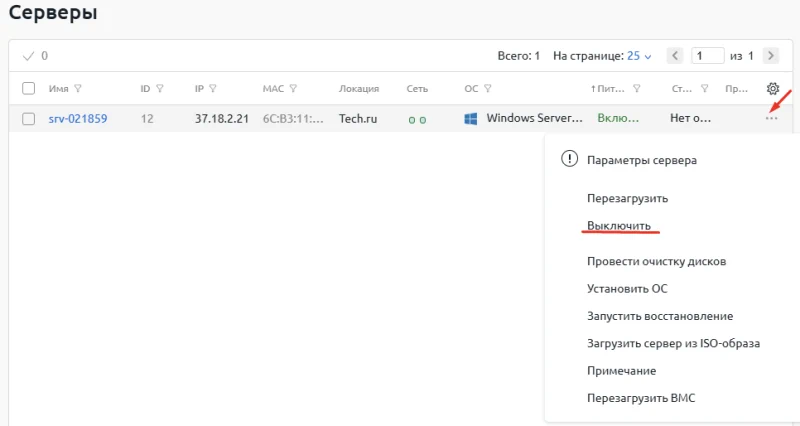The height and width of the screenshot is (426, 800).
Task: Click the Windows logo icon in row
Action: click(x=470, y=119)
